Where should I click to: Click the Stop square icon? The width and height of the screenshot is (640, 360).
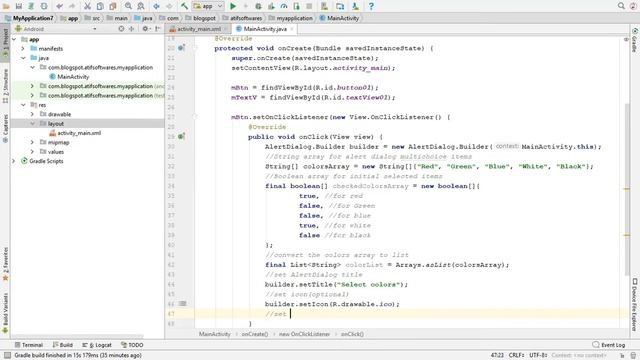pos(309,6)
